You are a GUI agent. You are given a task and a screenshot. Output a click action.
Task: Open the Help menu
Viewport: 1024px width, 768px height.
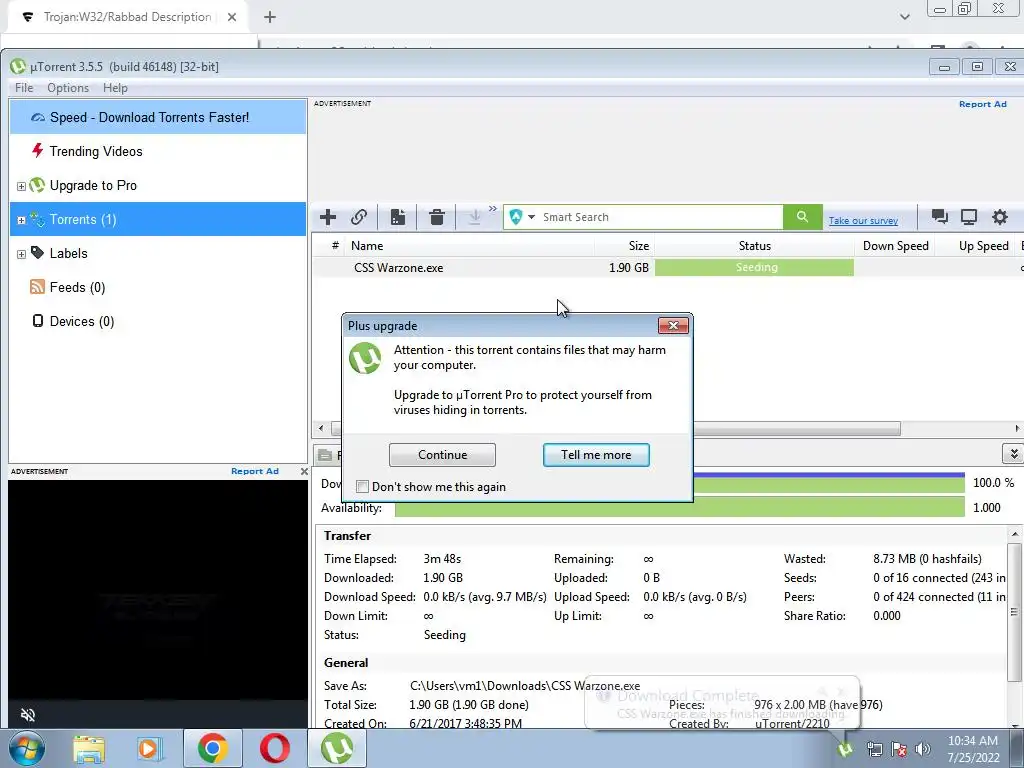pos(115,88)
